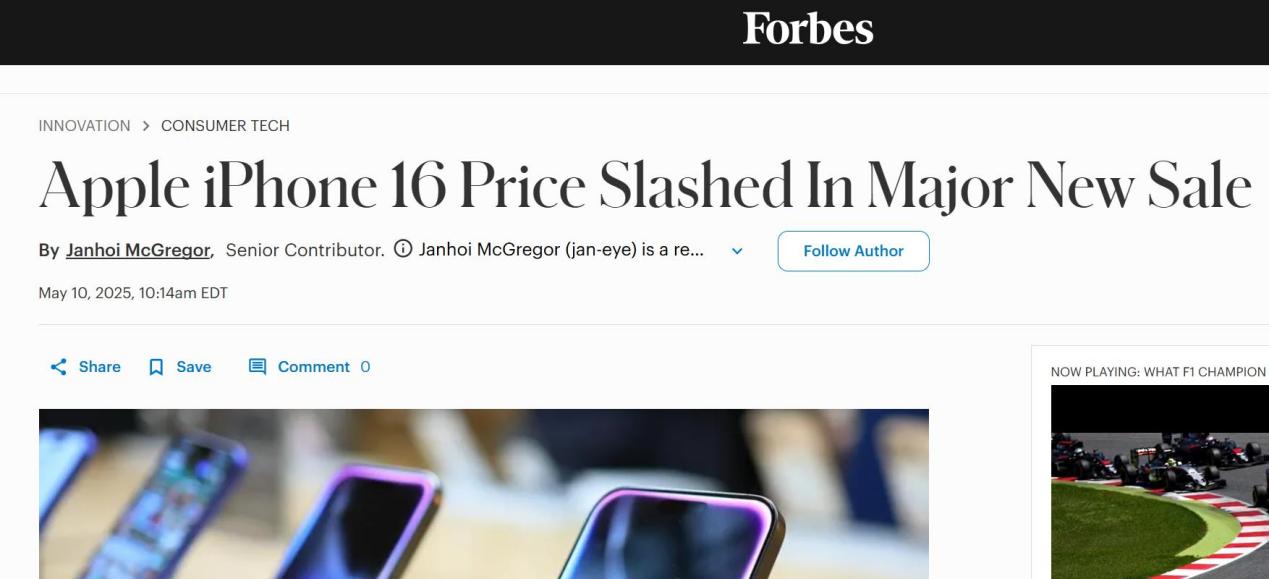Viewport: 1269px width, 579px height.
Task: Click the Forbes logo
Action: click(808, 28)
